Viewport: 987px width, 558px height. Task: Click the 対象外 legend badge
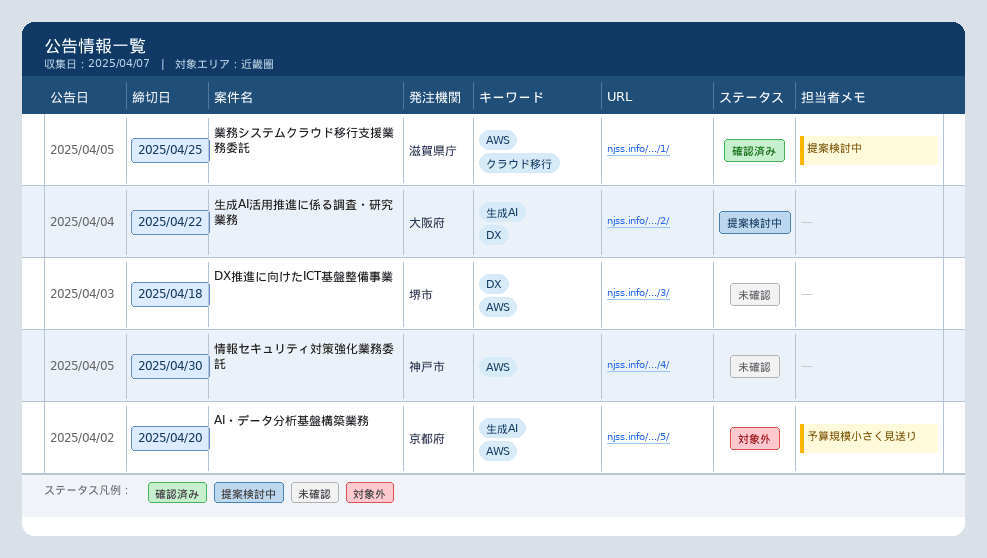tap(369, 493)
